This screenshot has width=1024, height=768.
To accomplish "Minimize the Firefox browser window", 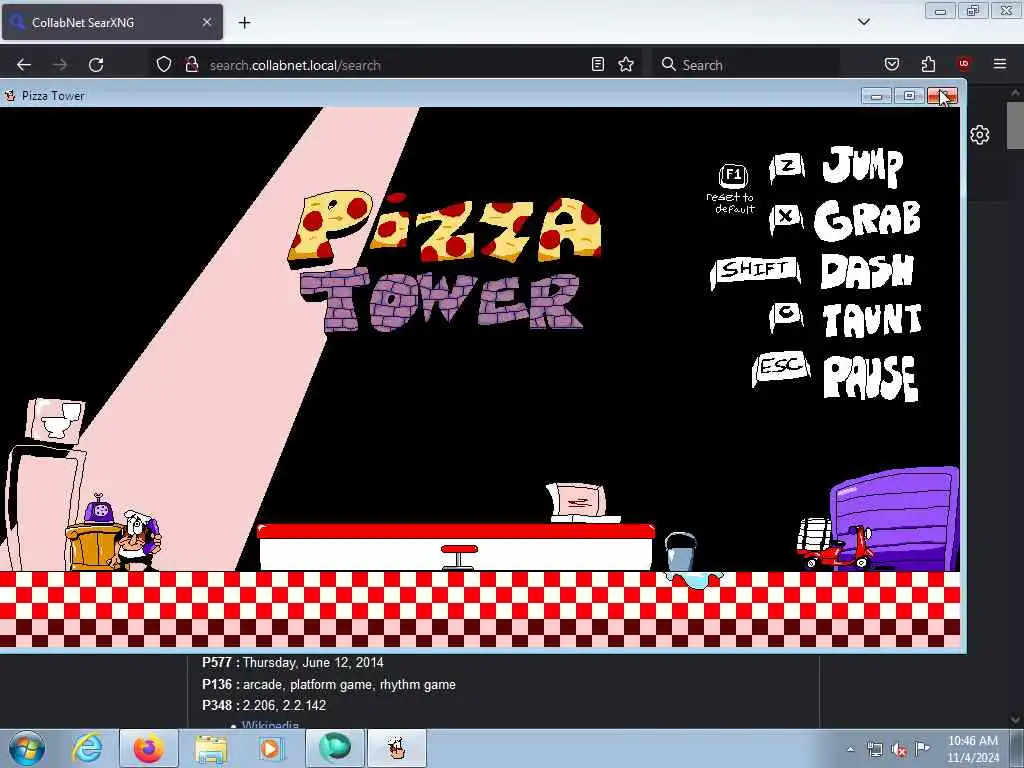I will (940, 10).
